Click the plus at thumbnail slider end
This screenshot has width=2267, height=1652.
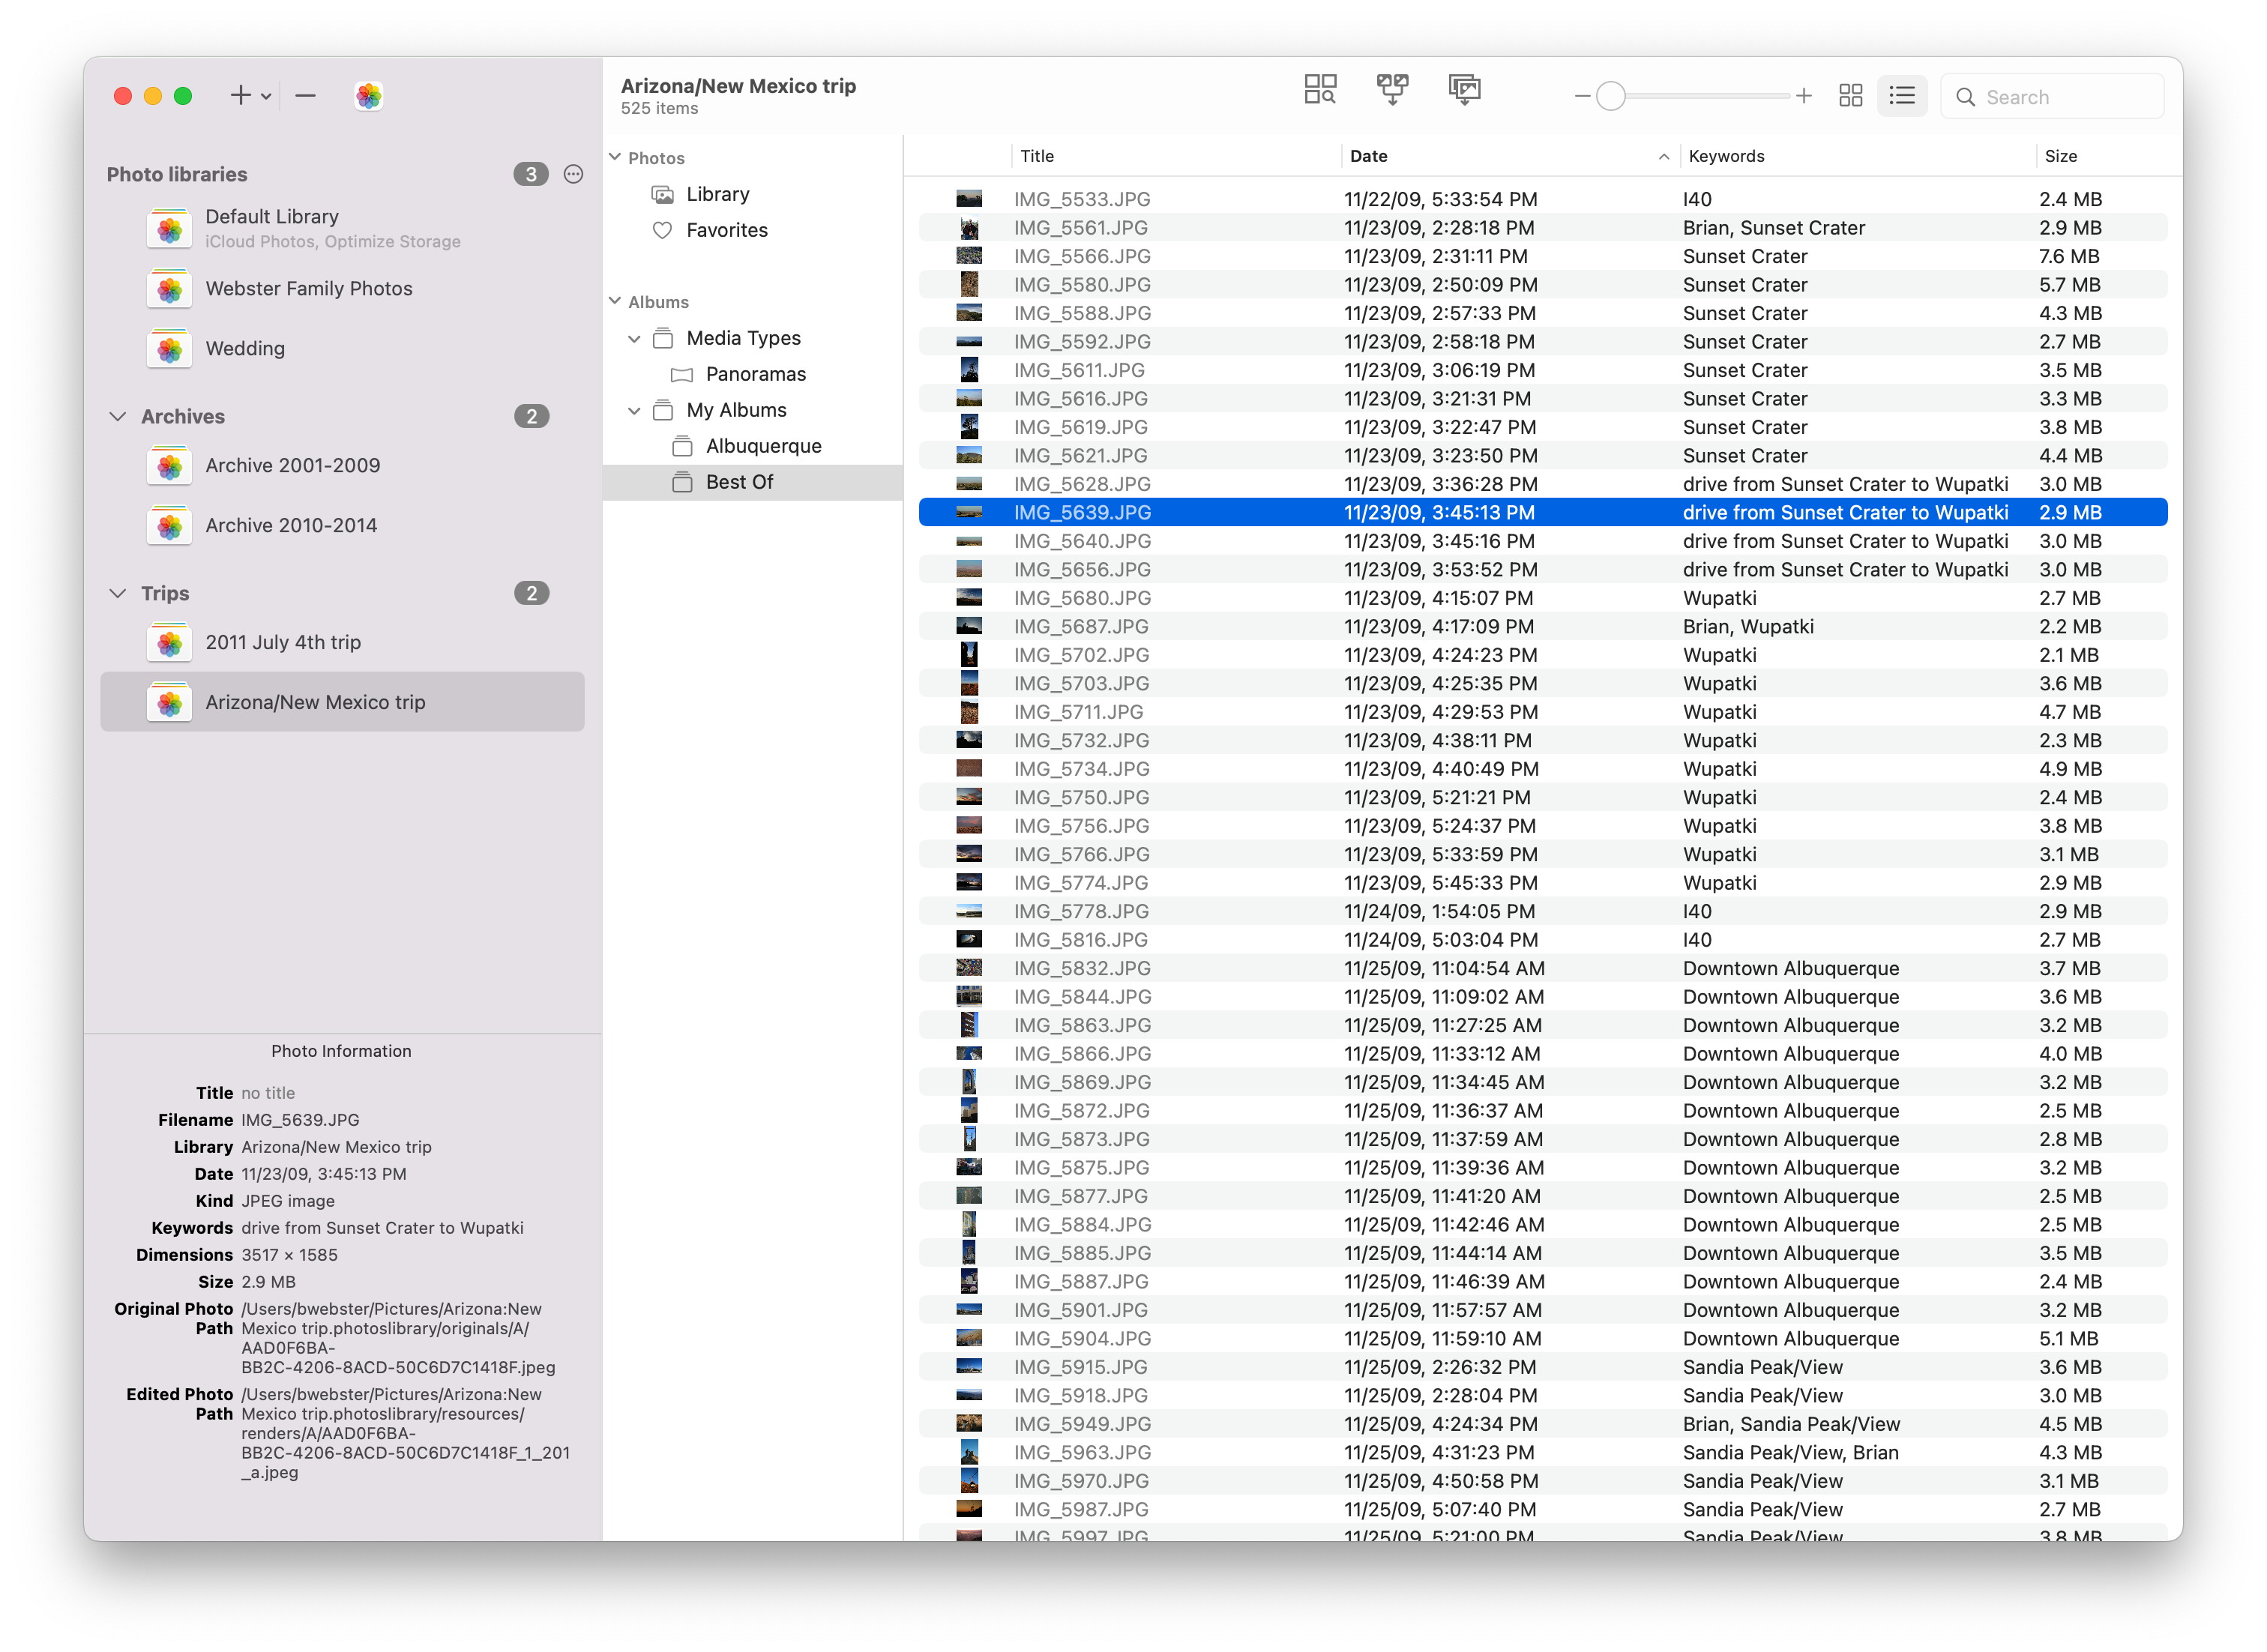tap(1803, 96)
